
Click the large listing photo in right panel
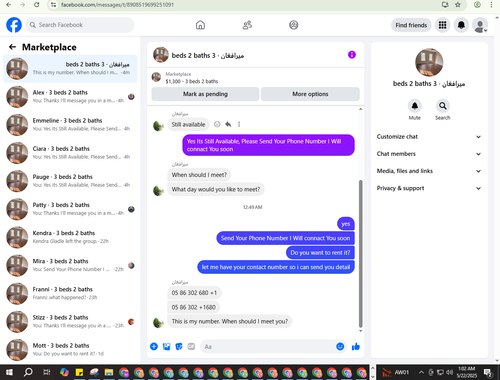click(x=429, y=62)
